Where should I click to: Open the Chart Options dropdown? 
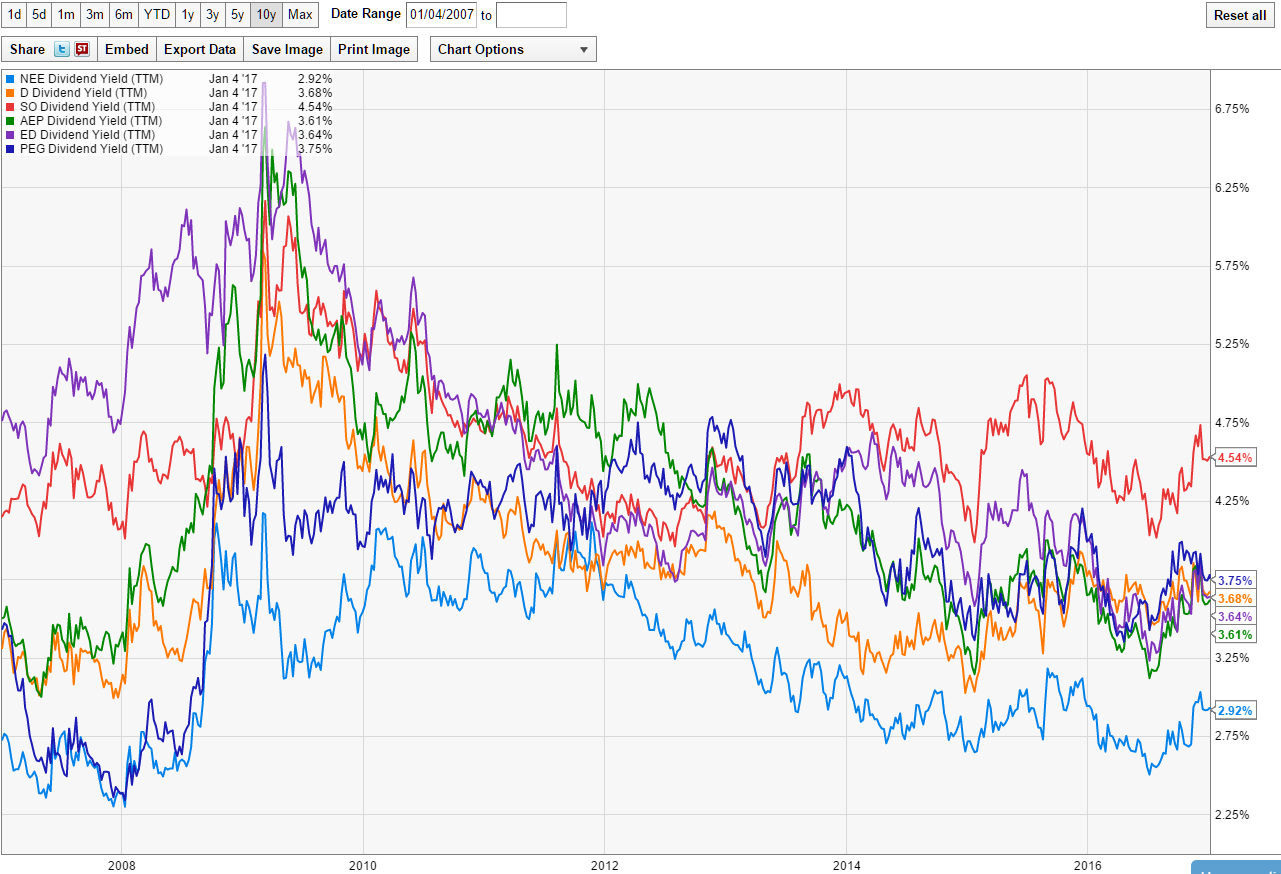click(x=513, y=49)
